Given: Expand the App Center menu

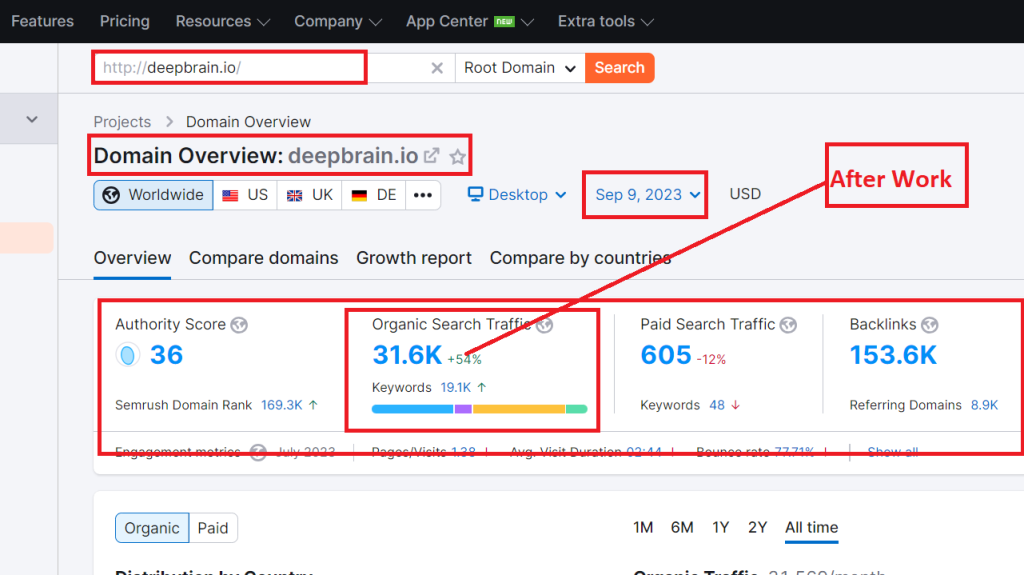Looking at the screenshot, I should (470, 22).
